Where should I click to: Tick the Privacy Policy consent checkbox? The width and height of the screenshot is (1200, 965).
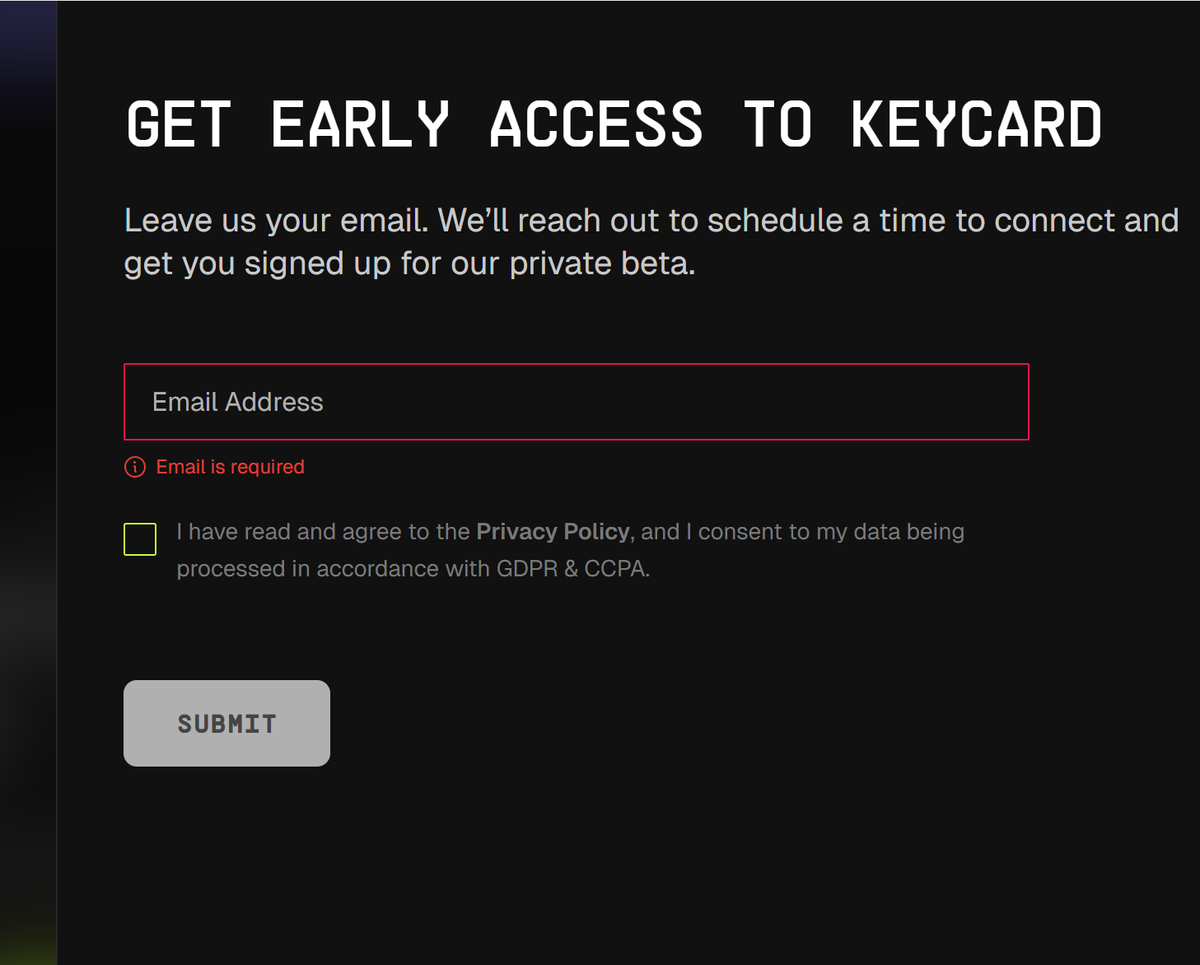(x=140, y=539)
